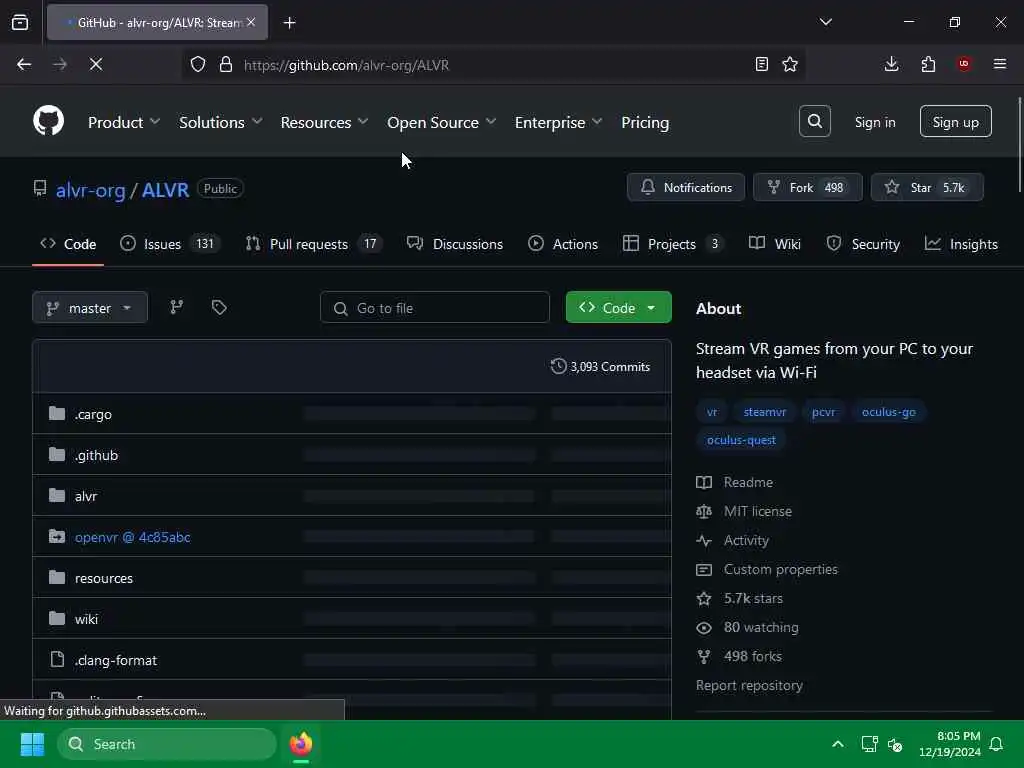1024x768 pixels.
Task: Switch to the Wiki tab
Action: coord(775,244)
